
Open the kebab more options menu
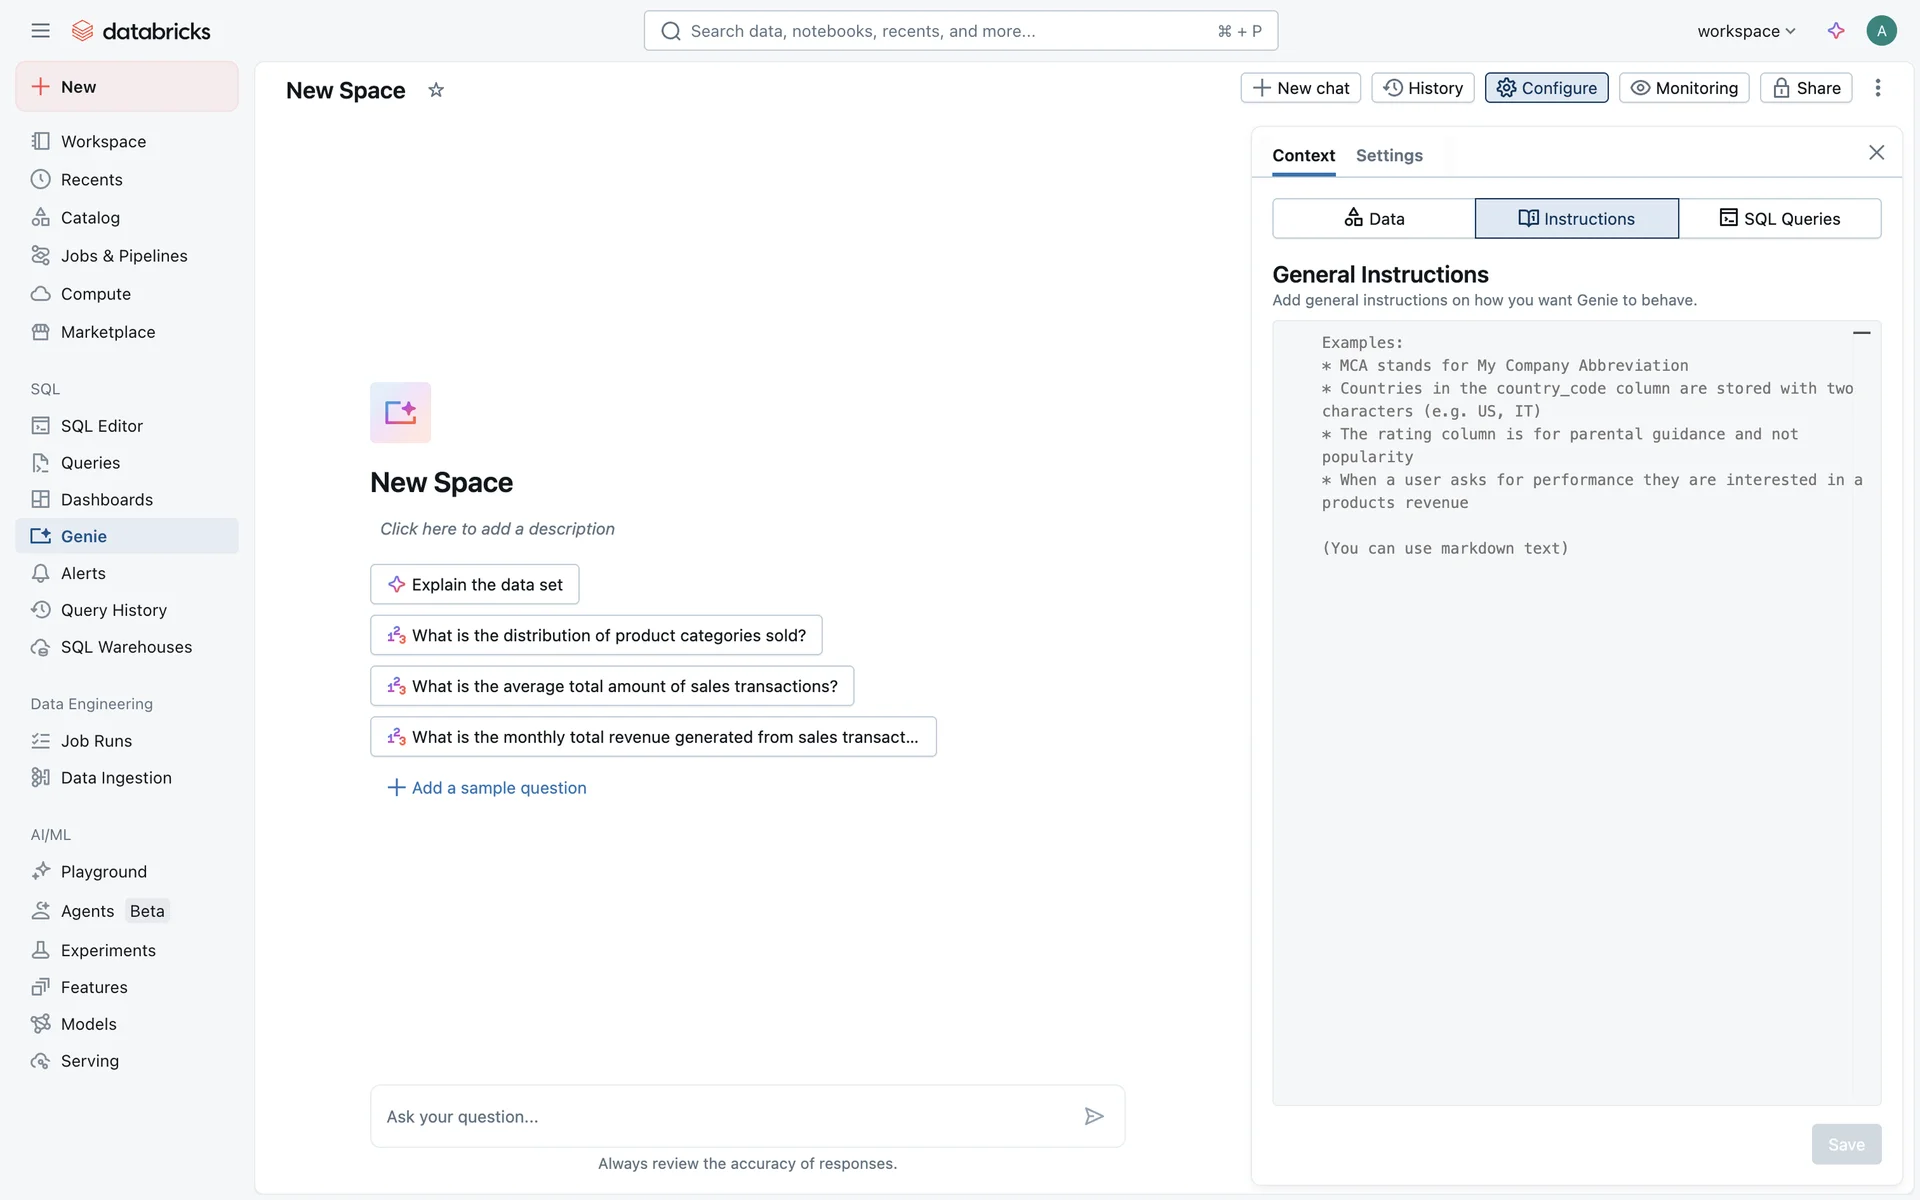[1878, 88]
